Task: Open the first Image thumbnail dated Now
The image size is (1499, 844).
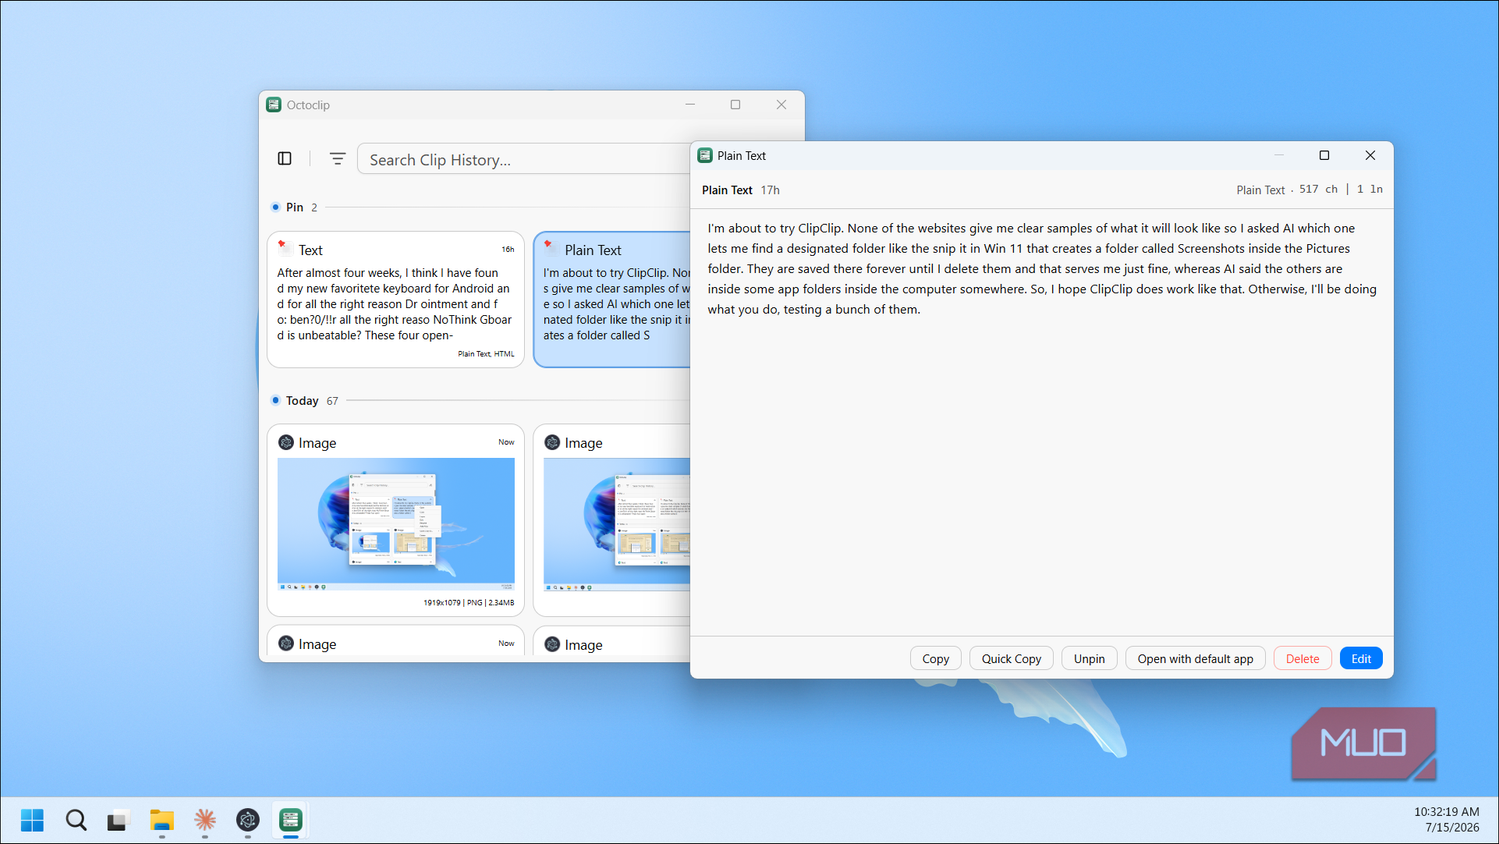Action: 396,524
